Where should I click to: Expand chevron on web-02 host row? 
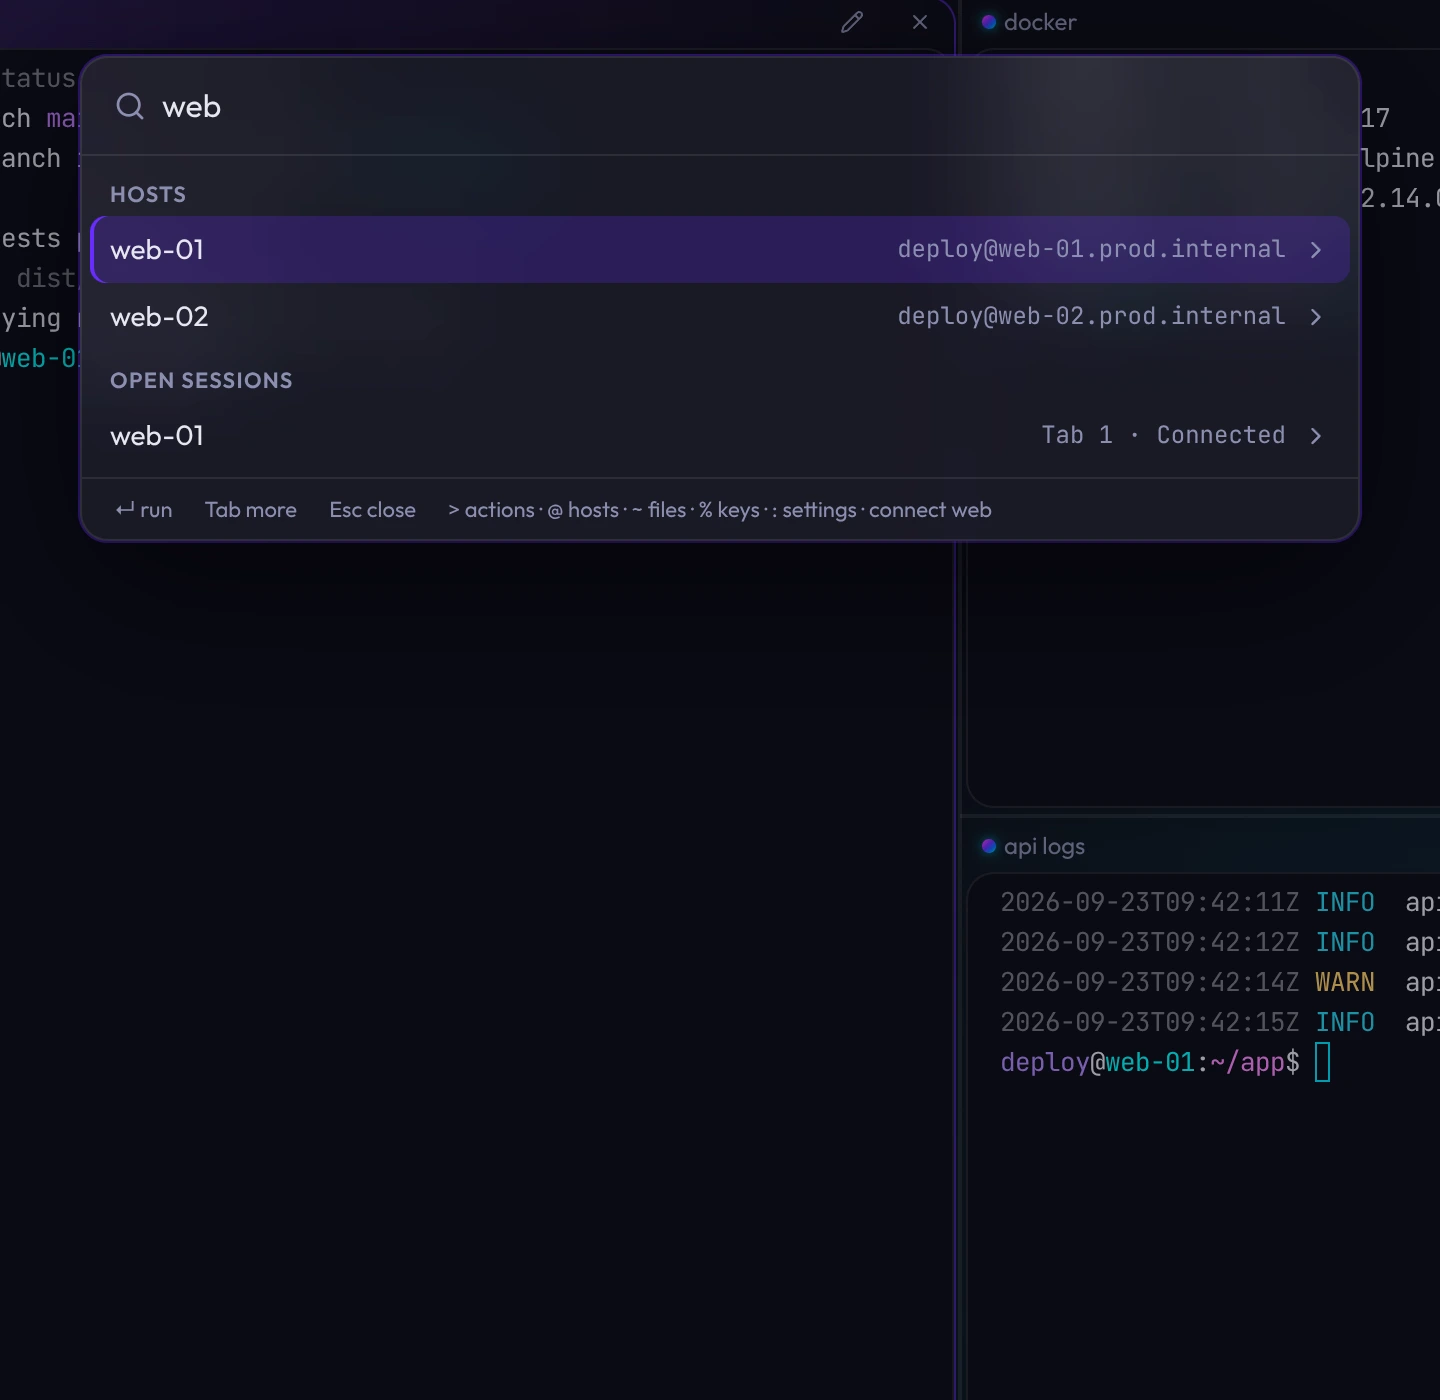1316,317
